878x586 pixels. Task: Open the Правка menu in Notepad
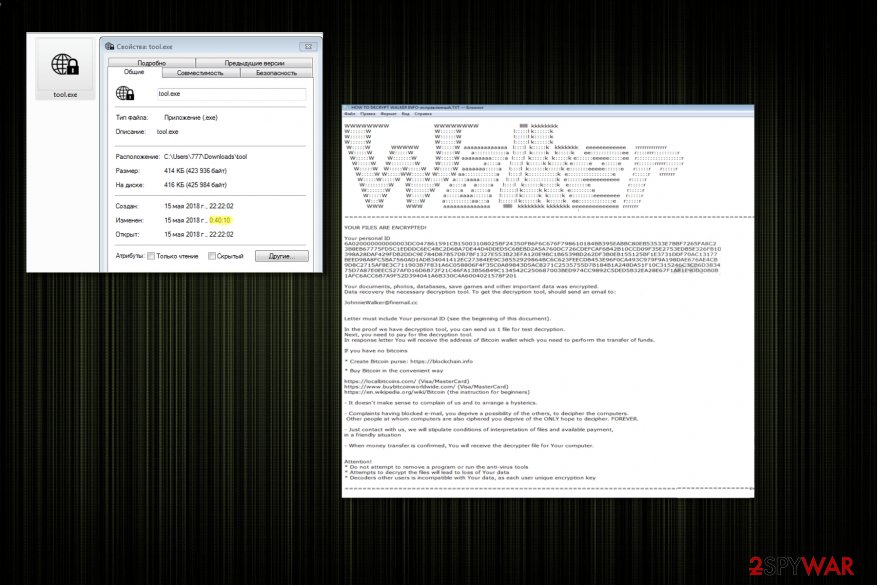click(366, 113)
